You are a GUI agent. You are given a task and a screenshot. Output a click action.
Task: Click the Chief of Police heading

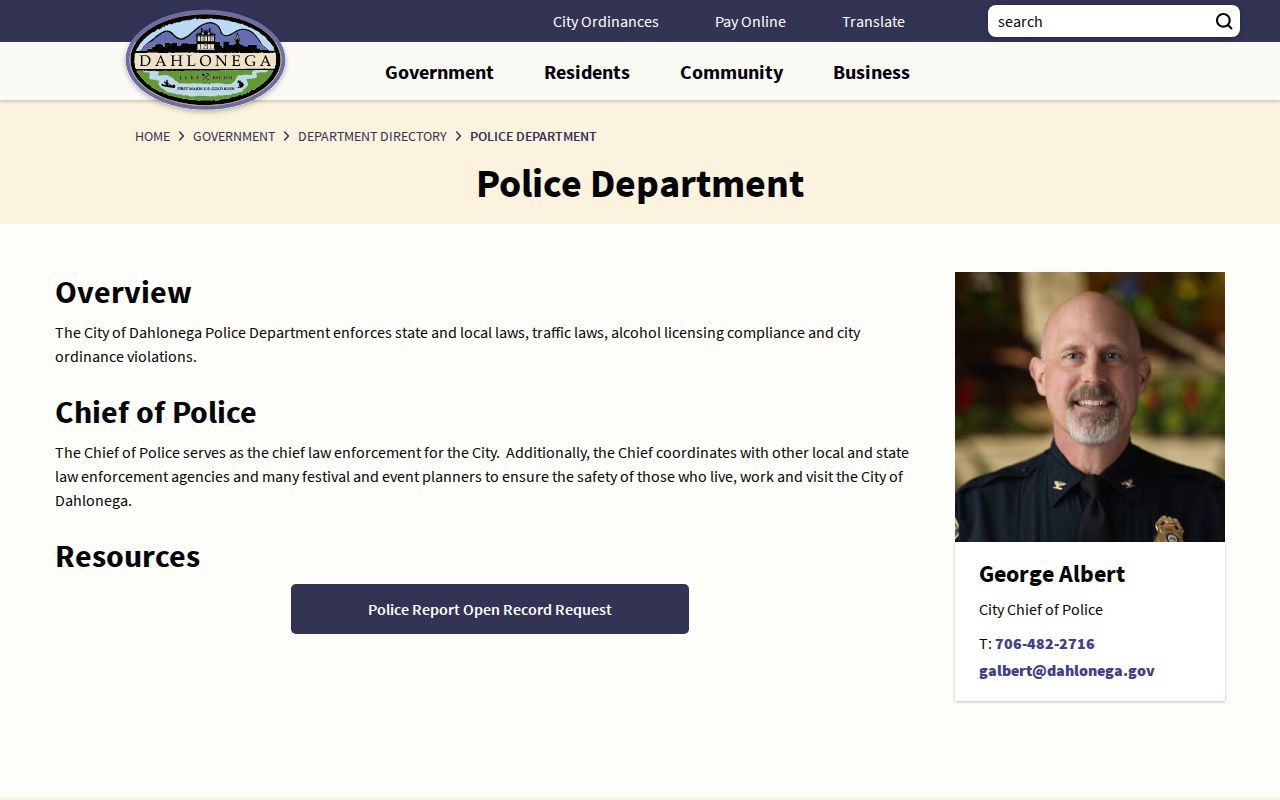pos(156,412)
